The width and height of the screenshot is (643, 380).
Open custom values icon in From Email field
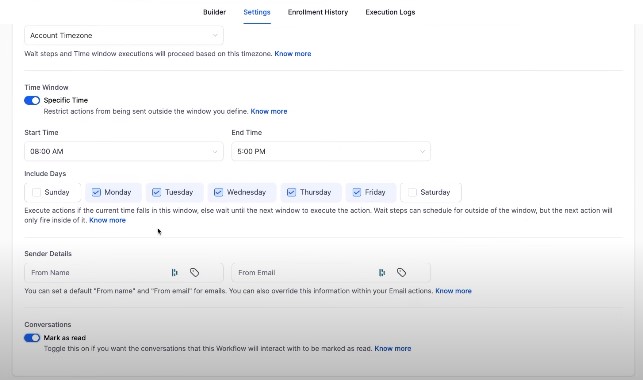coord(382,273)
